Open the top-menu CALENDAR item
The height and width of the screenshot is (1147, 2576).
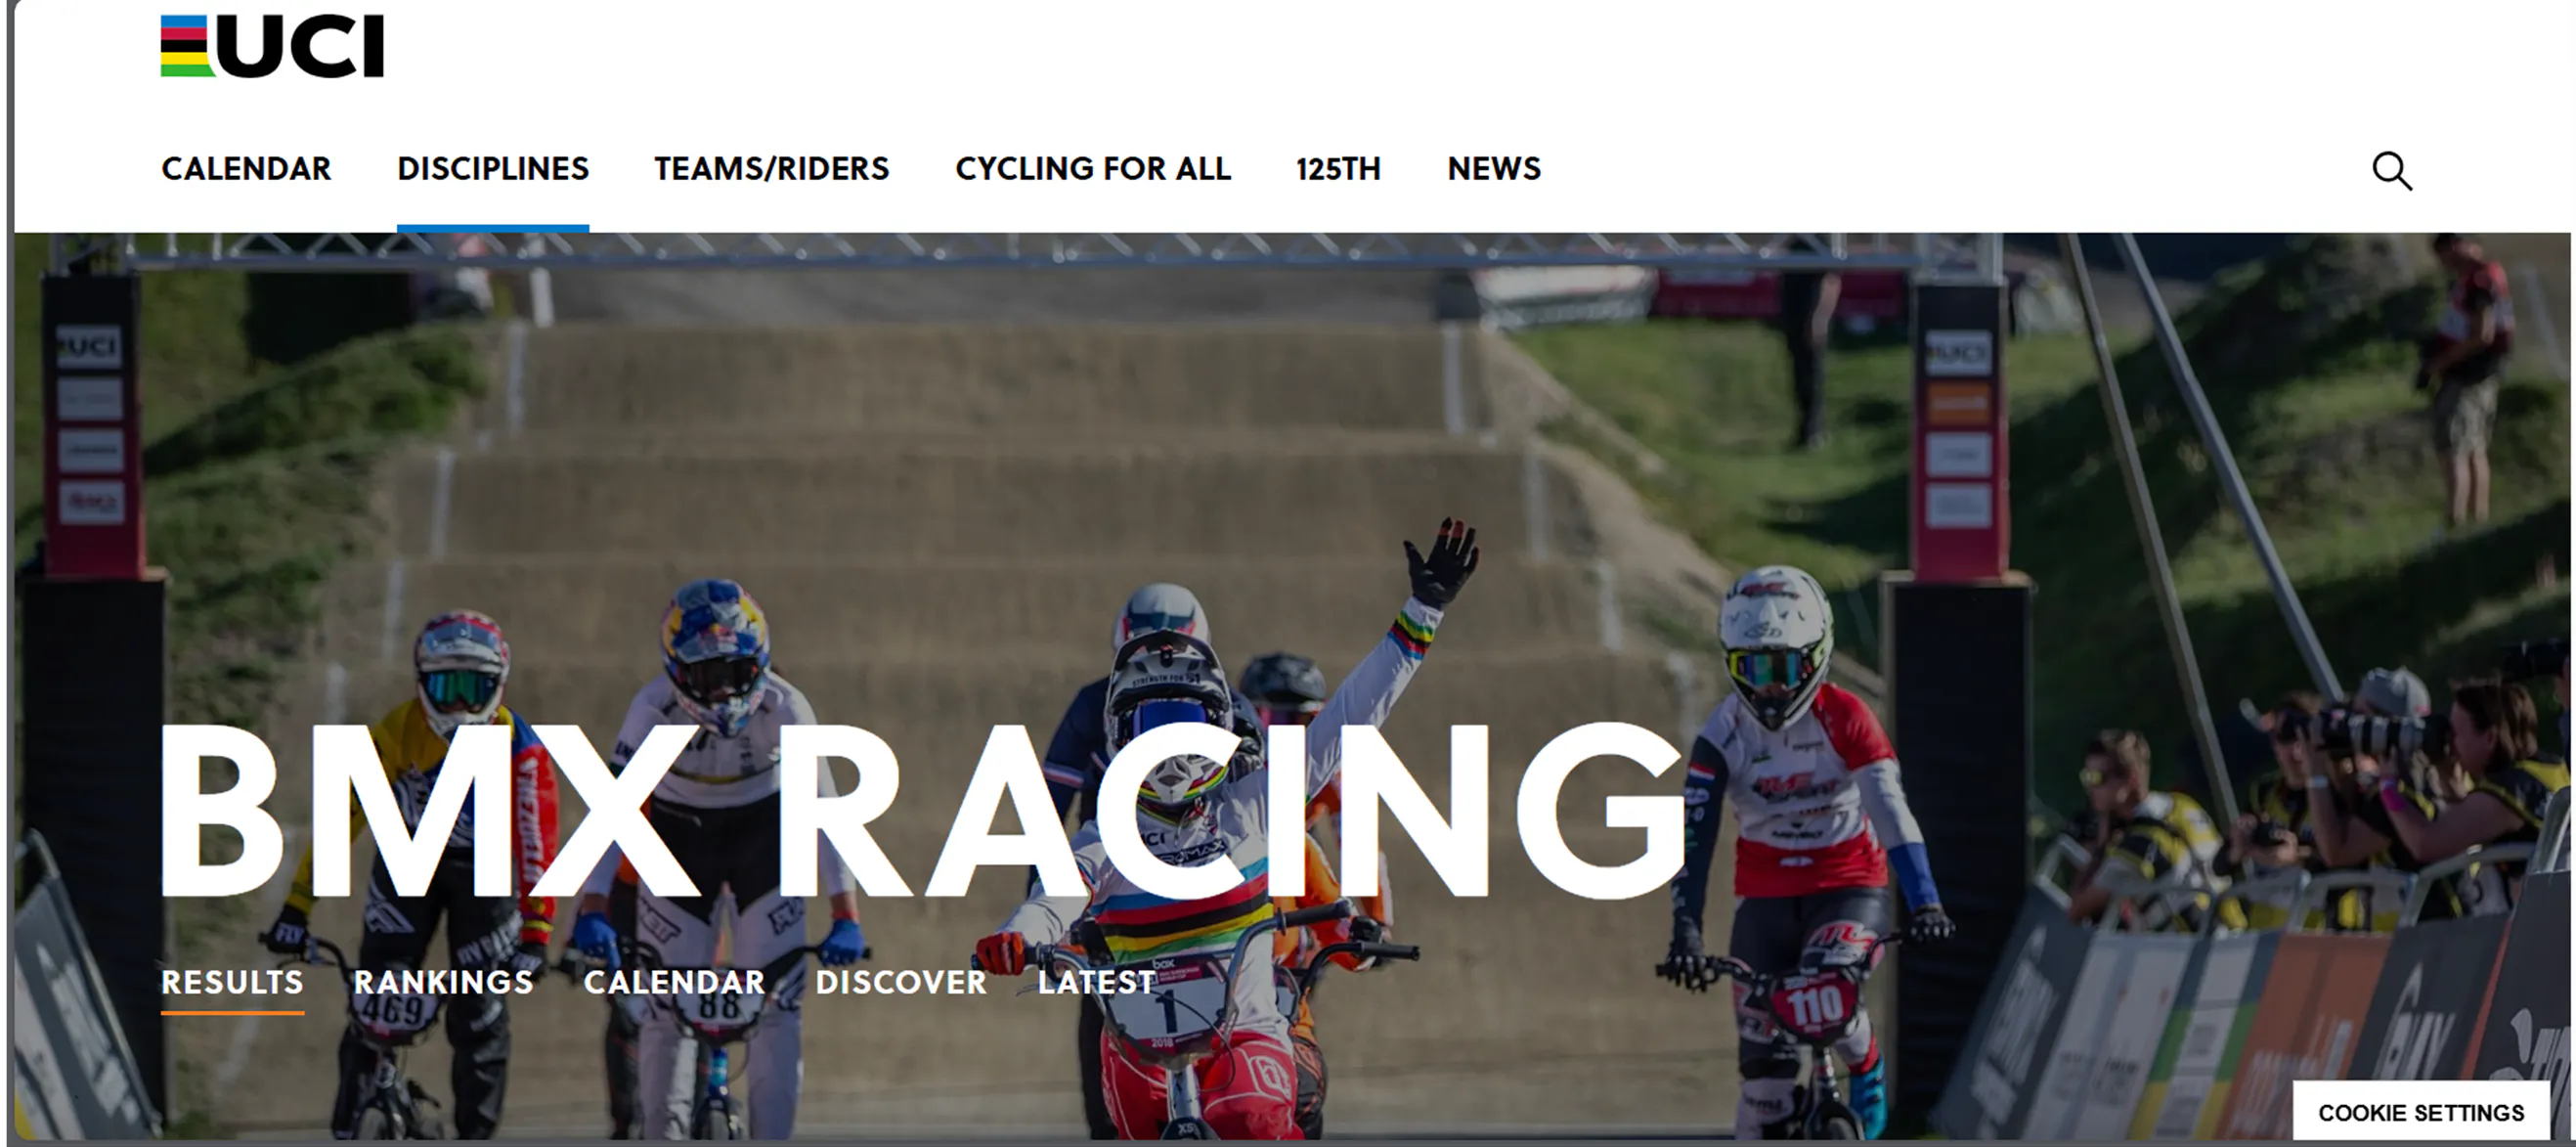point(246,168)
